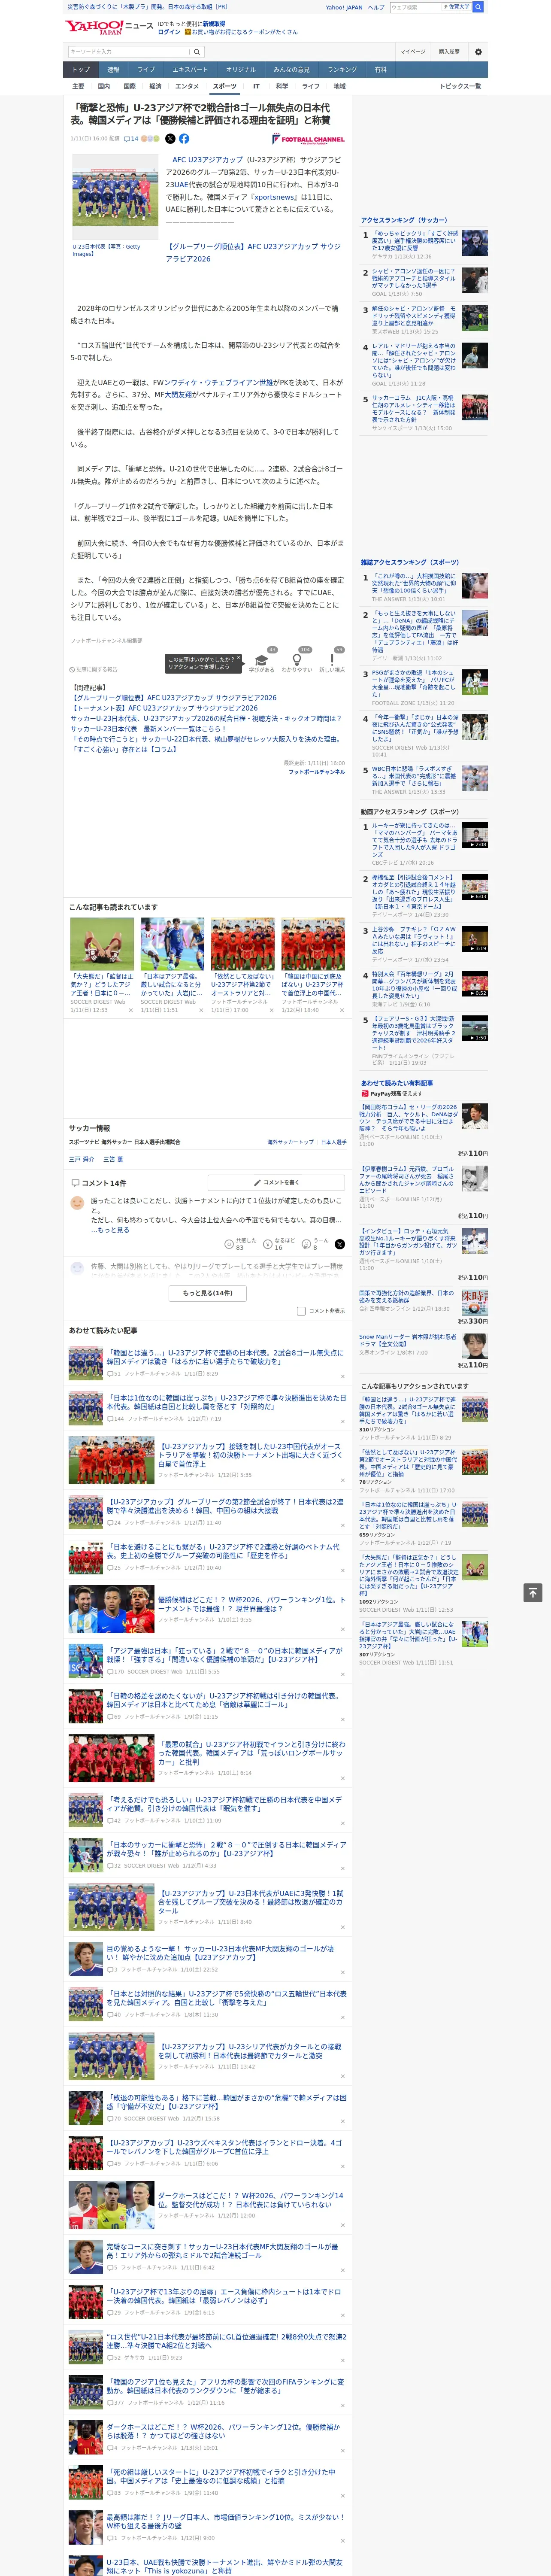Click the back-to-top arrow button
The height and width of the screenshot is (2576, 551).
(533, 1592)
